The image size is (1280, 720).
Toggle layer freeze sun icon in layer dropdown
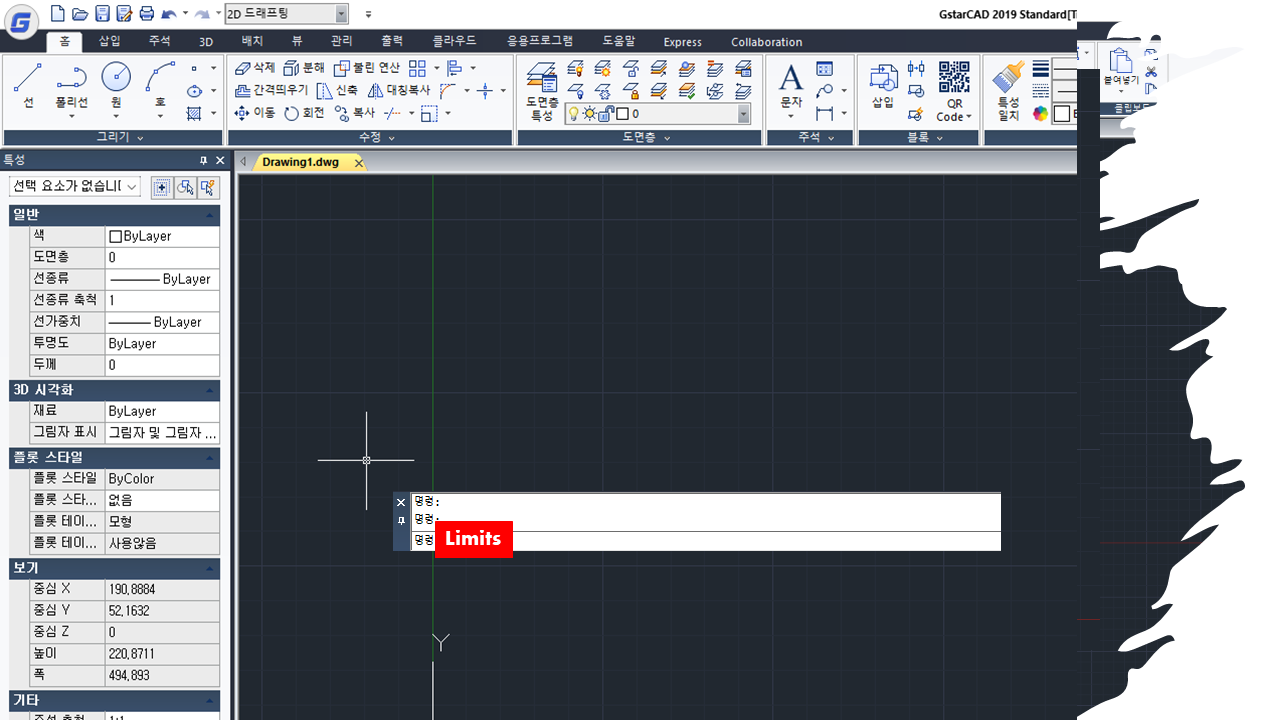(589, 114)
